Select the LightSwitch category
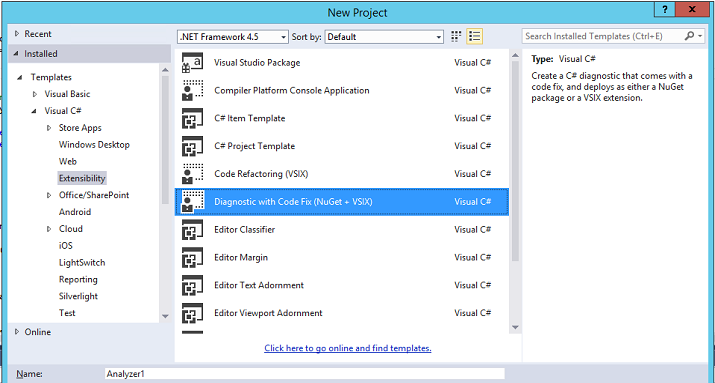 click(x=82, y=263)
